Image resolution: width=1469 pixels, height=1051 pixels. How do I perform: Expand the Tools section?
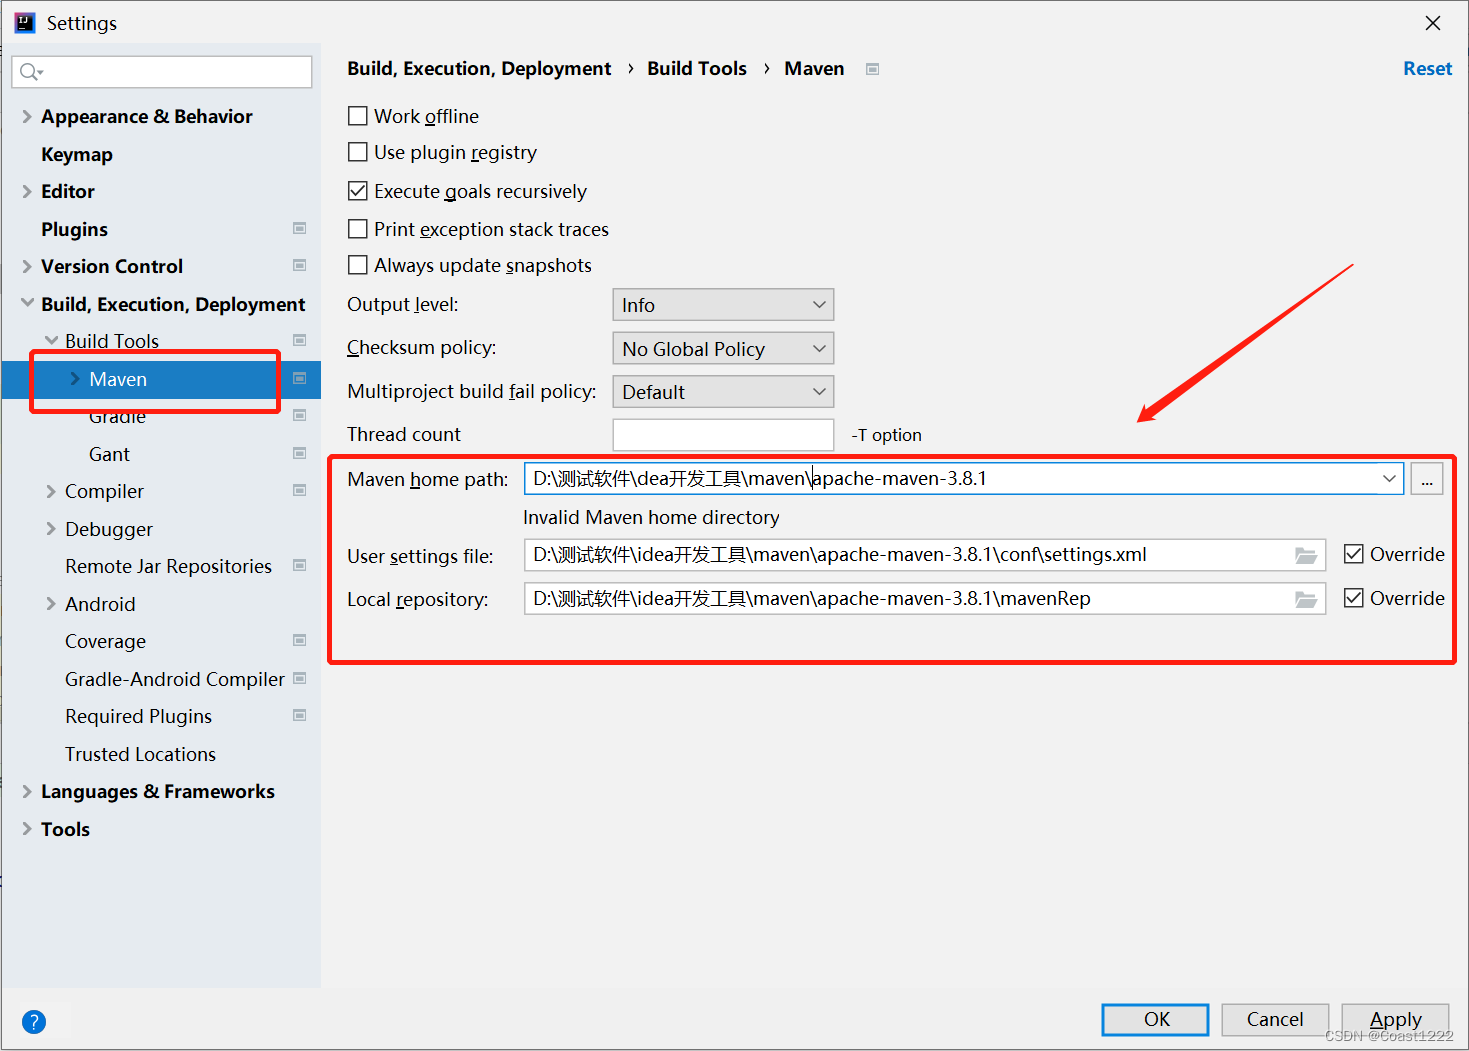click(27, 829)
